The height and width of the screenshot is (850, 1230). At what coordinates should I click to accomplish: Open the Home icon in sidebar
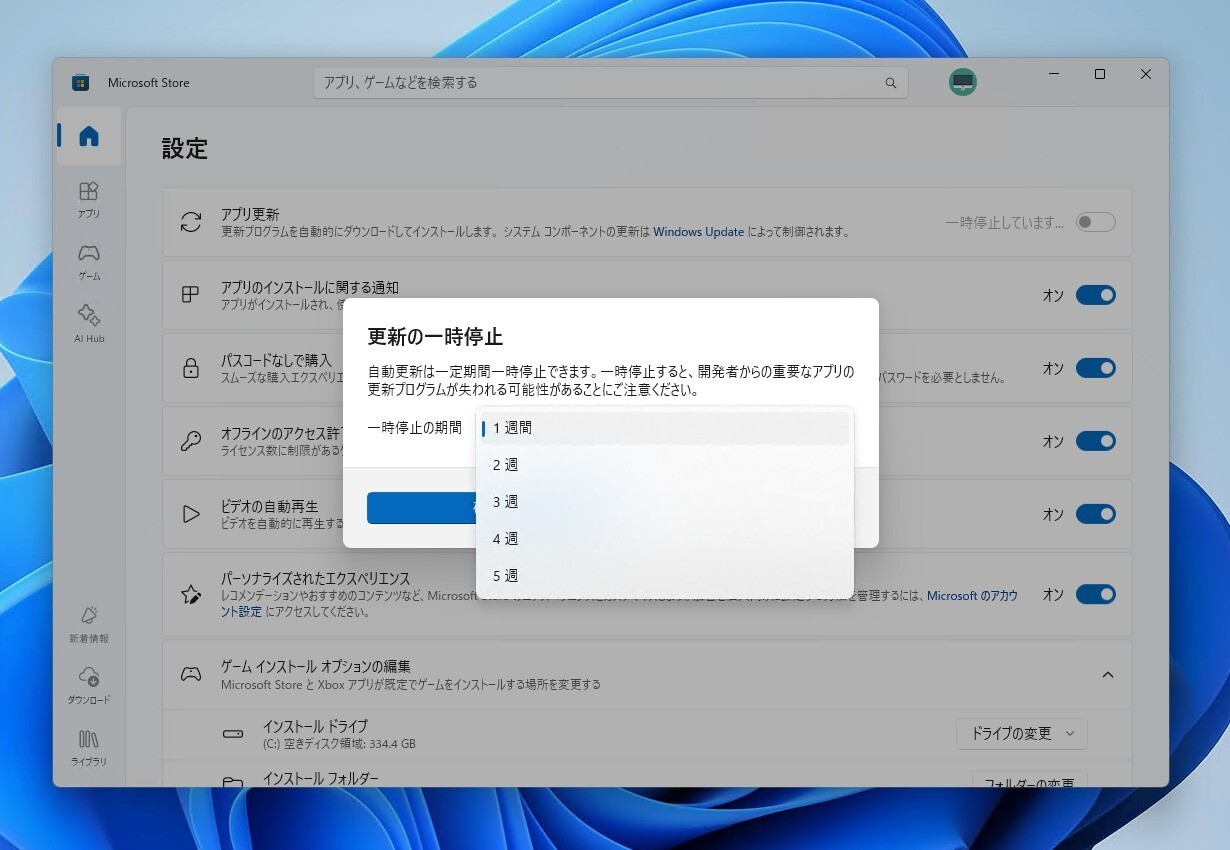(89, 136)
